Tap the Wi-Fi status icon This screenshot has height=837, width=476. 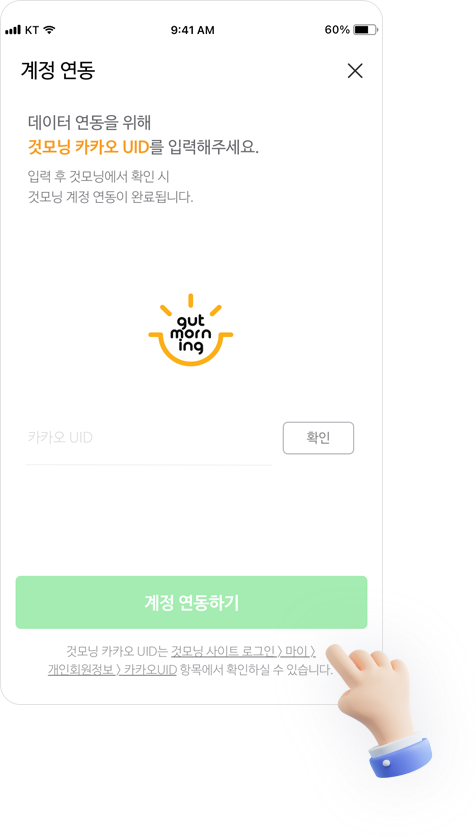[x=50, y=30]
